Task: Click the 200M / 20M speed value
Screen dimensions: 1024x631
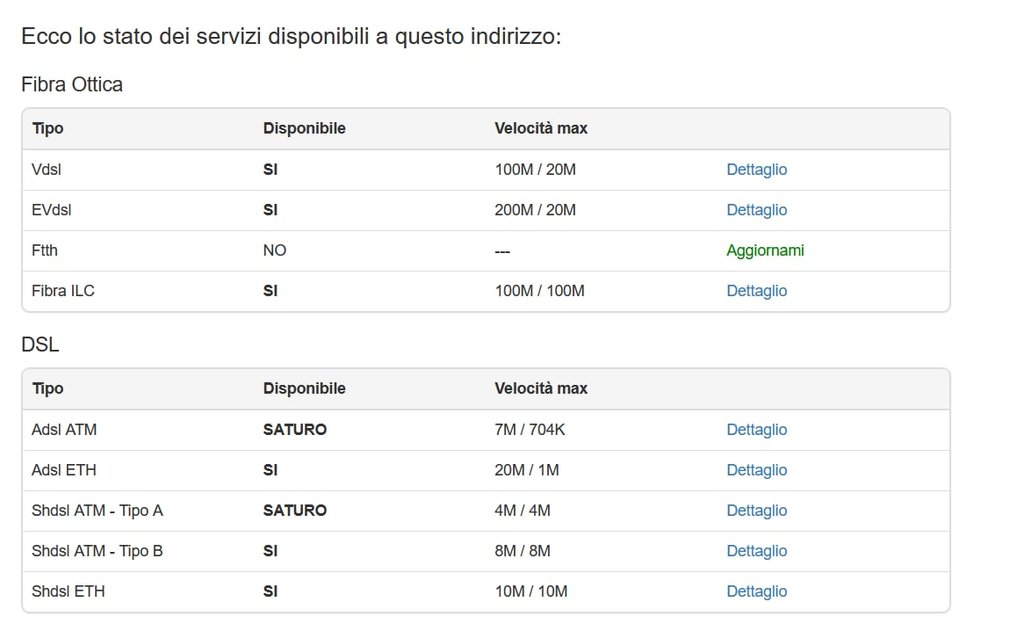Action: coord(535,210)
